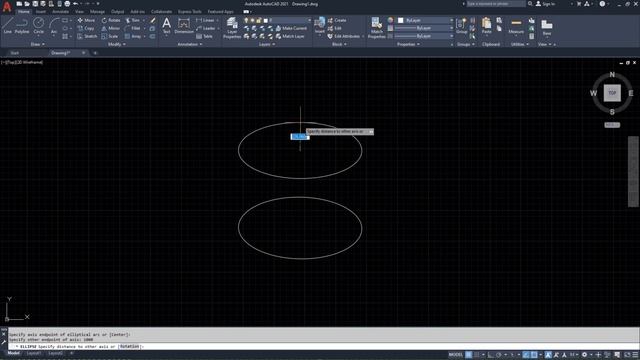
Task: Click Edit Attributes button
Action: pos(344,36)
